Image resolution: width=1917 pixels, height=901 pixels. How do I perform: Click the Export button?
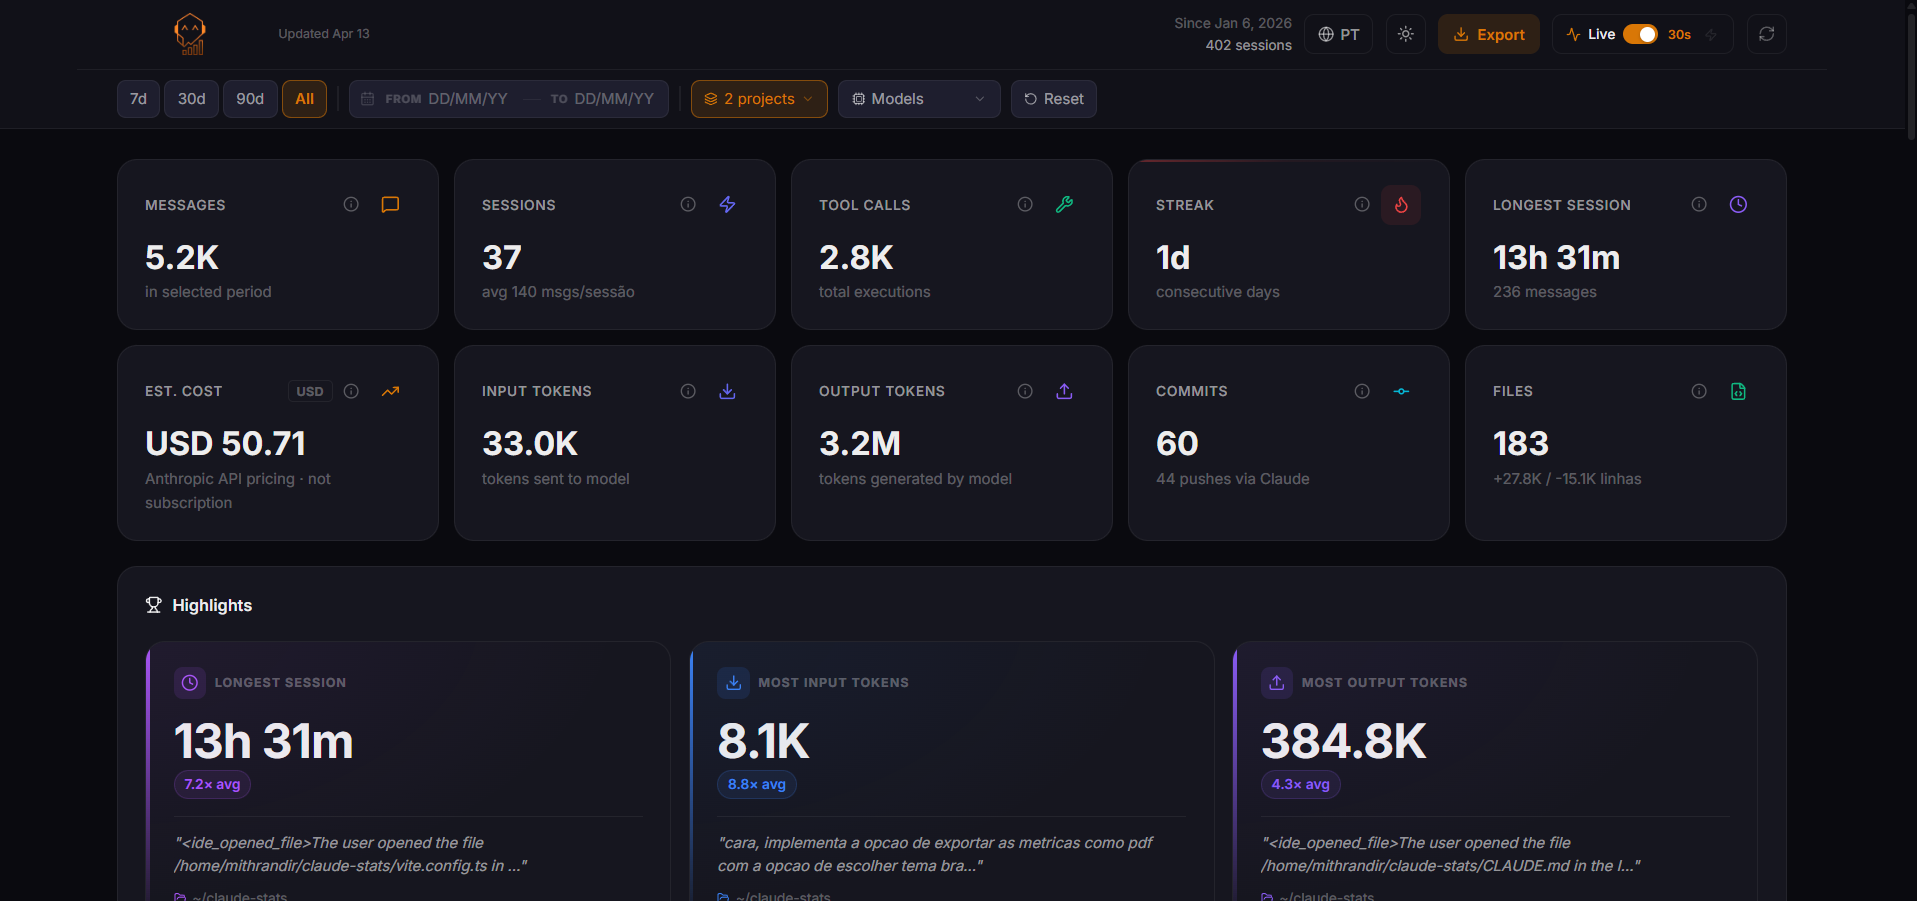[1488, 33]
